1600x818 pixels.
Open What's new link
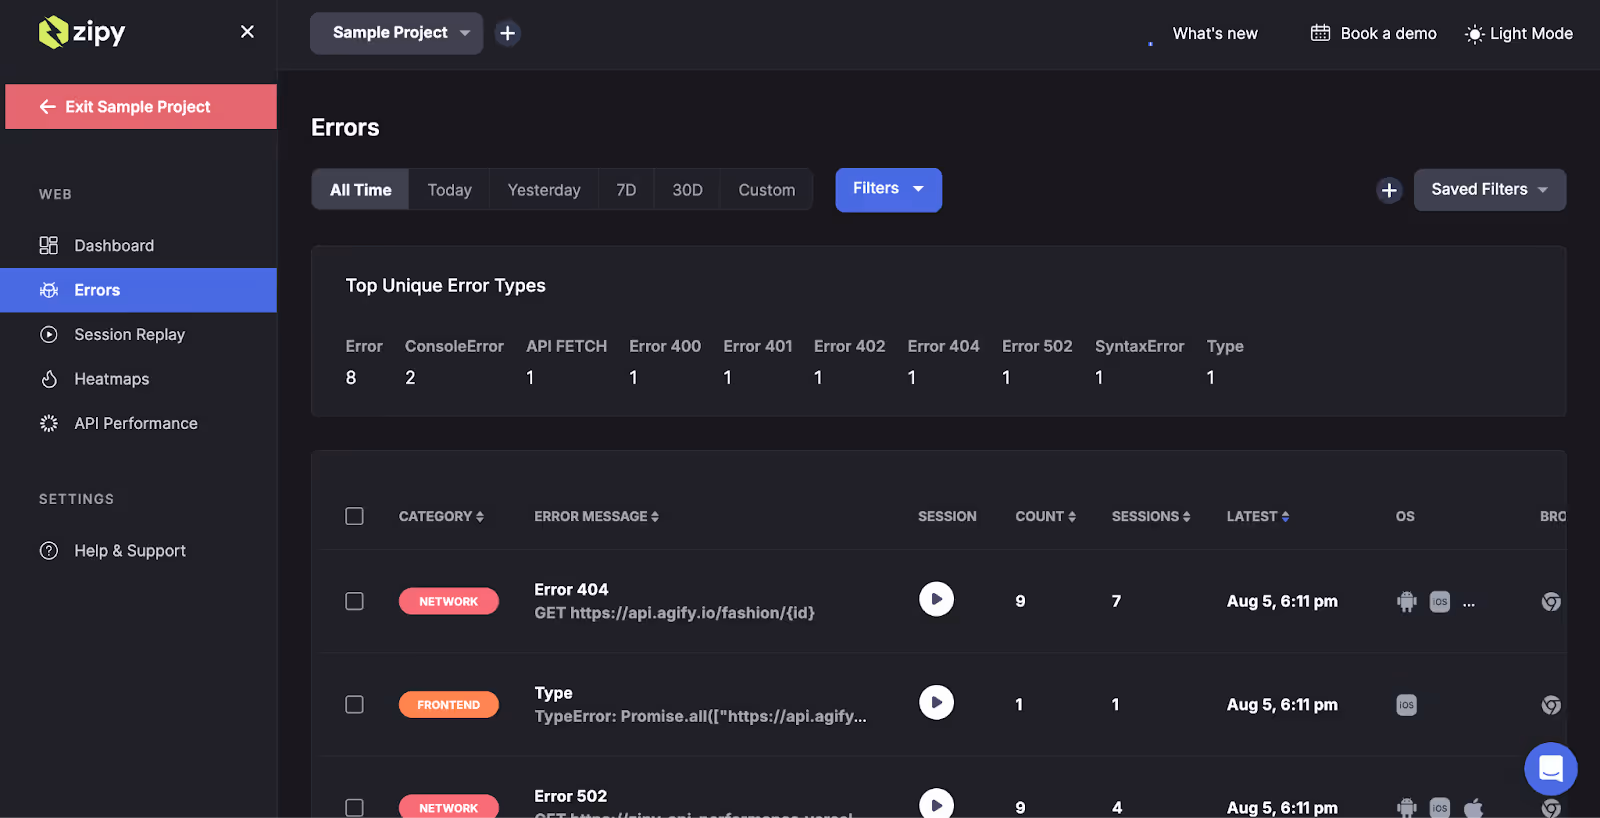[x=1215, y=33]
